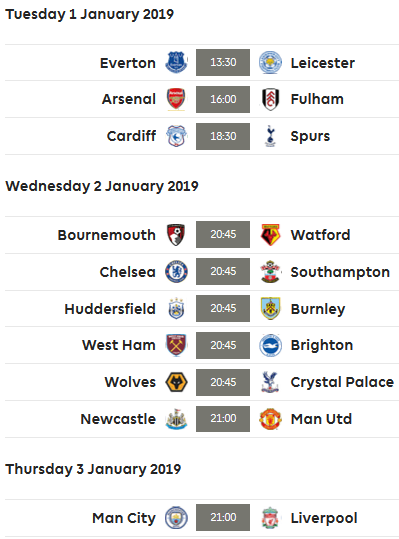Open the 16:00 Arsenal v Fulham kickoff

(x=223, y=99)
